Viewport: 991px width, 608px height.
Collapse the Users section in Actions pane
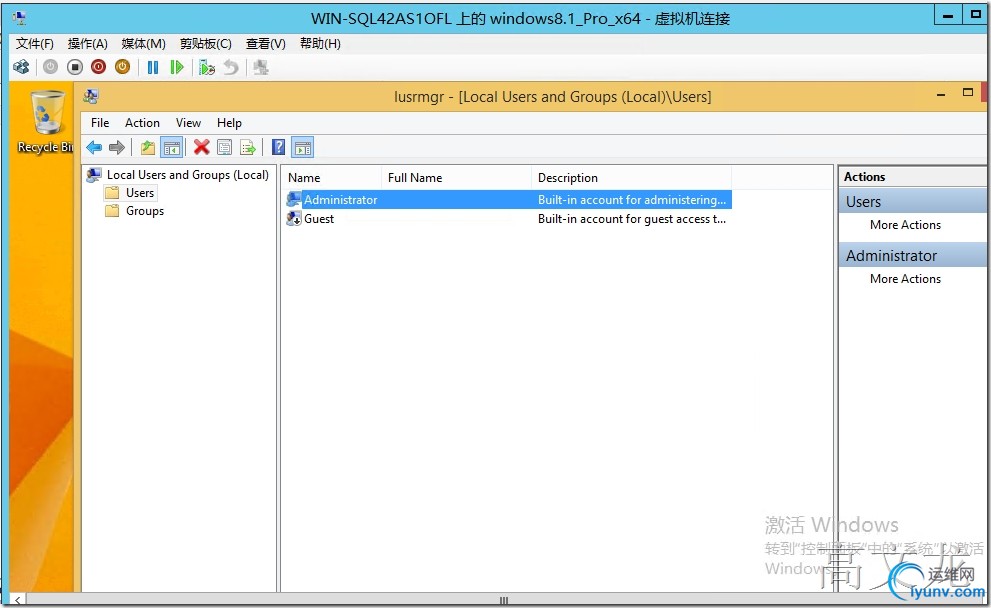pos(913,202)
